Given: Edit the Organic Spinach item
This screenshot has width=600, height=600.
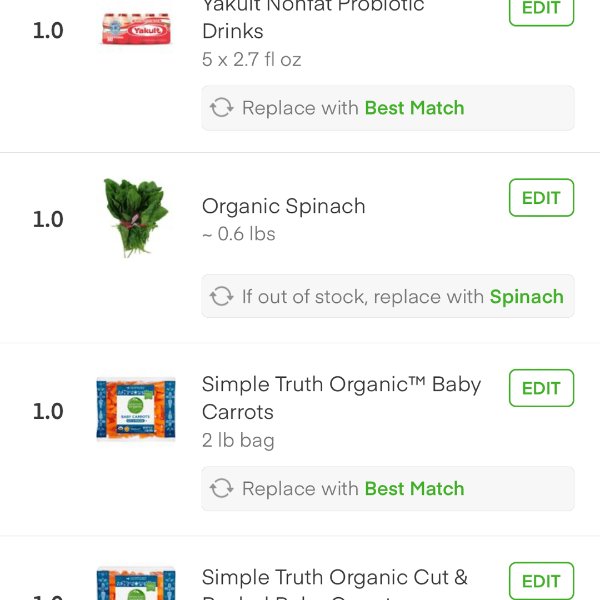Looking at the screenshot, I should (x=541, y=198).
